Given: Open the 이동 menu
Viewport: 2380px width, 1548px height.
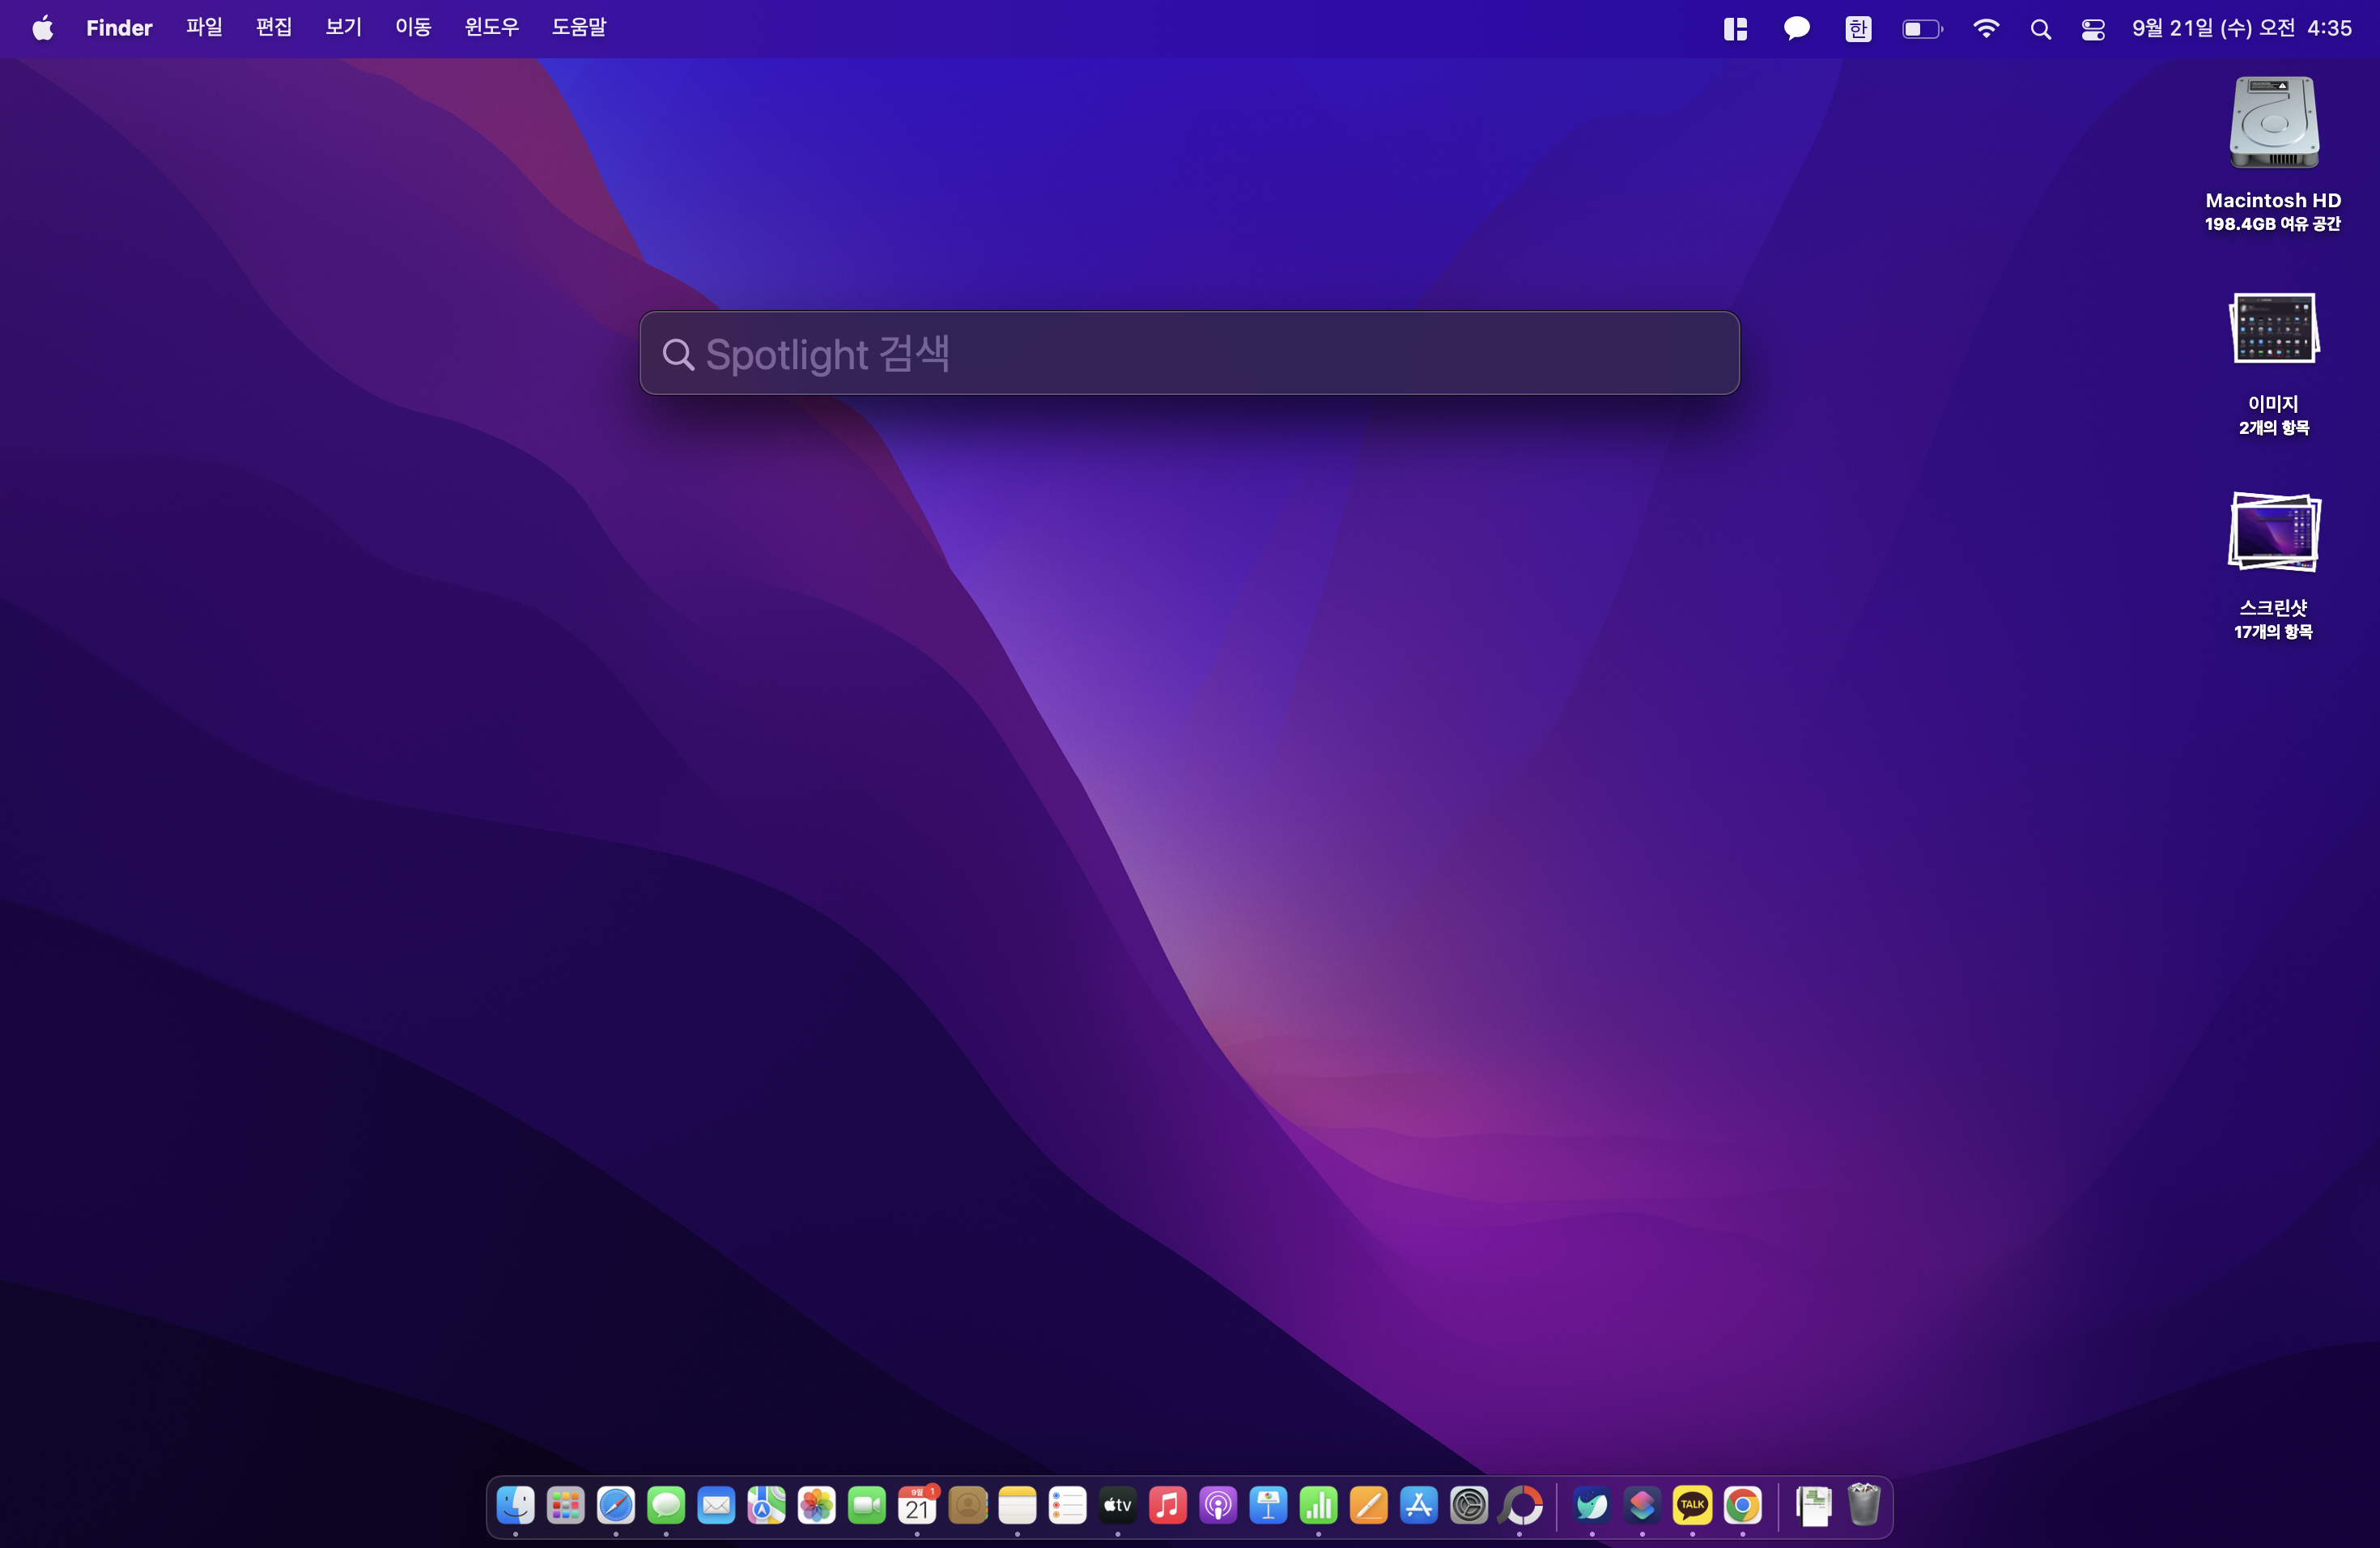Looking at the screenshot, I should coord(413,28).
